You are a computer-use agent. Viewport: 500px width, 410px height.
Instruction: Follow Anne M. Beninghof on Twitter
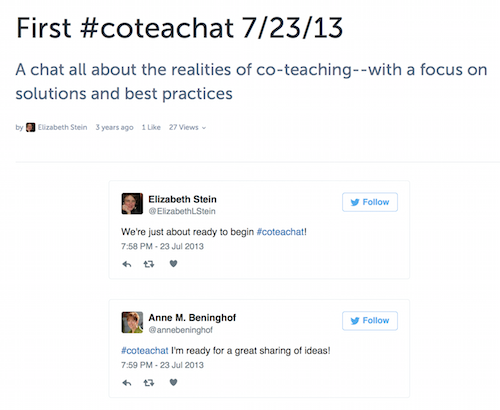370,321
